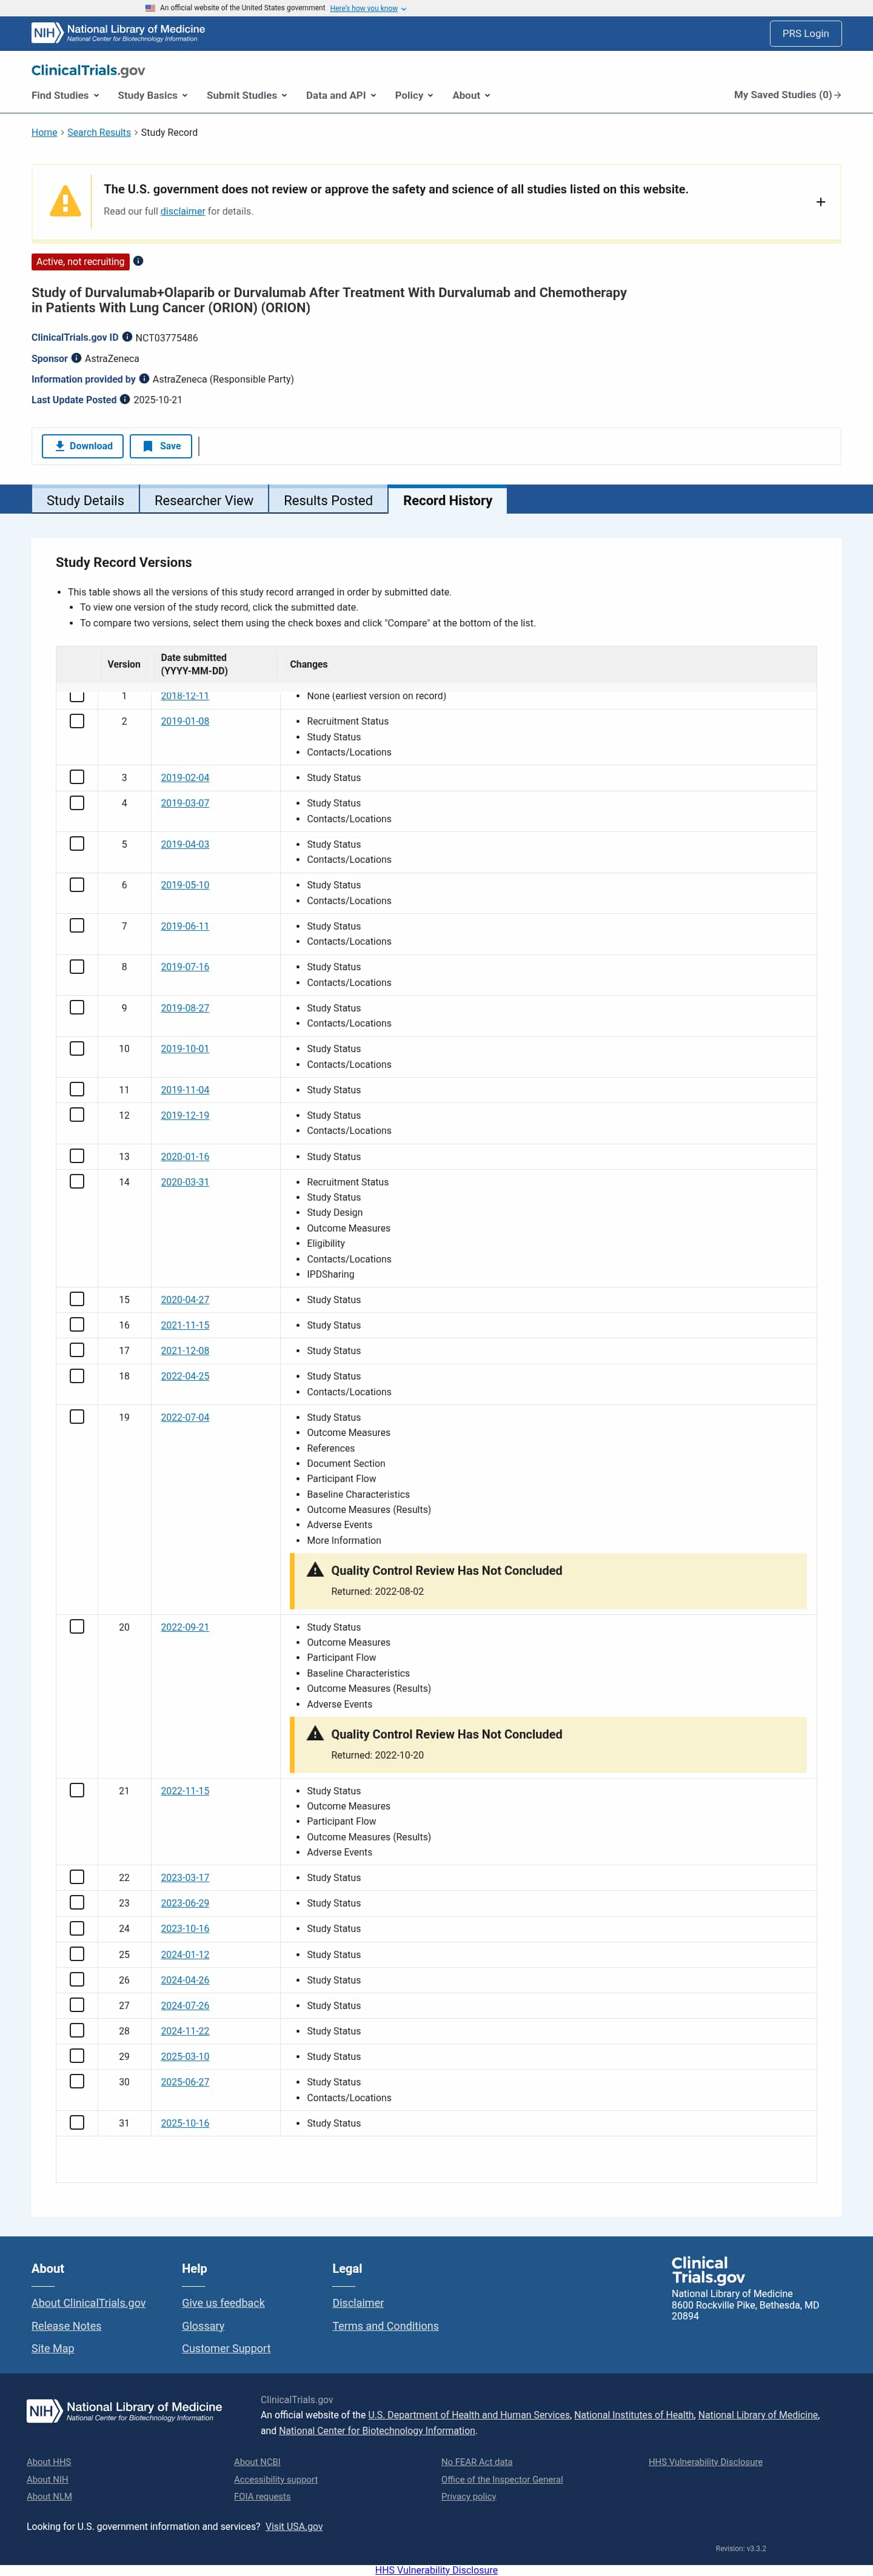Go to the Home breadcrumb
This screenshot has height=2576, width=873.
tap(44, 132)
